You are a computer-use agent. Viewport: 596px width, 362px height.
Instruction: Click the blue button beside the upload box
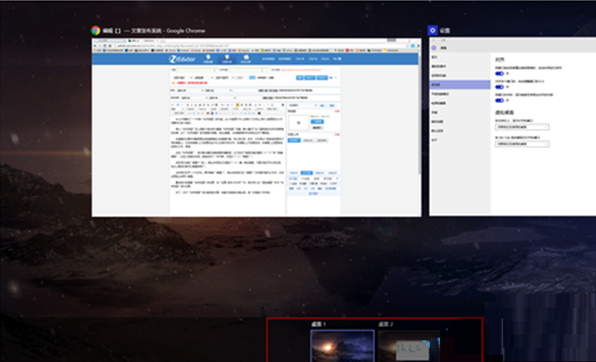(317, 122)
